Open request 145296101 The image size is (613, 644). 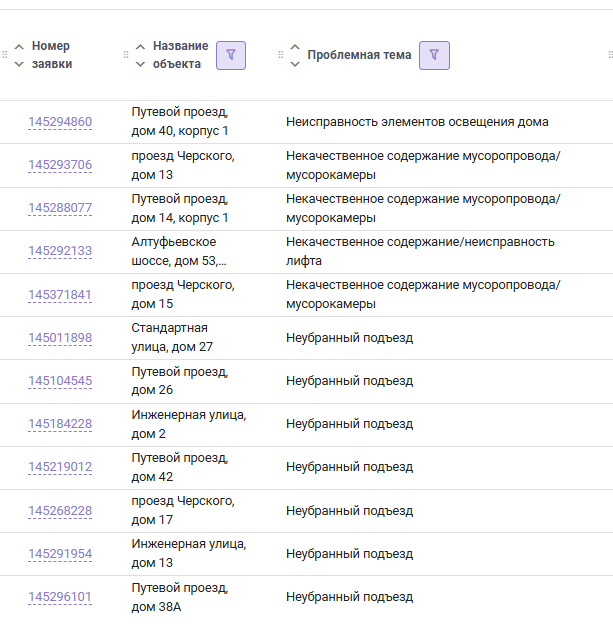[60, 598]
